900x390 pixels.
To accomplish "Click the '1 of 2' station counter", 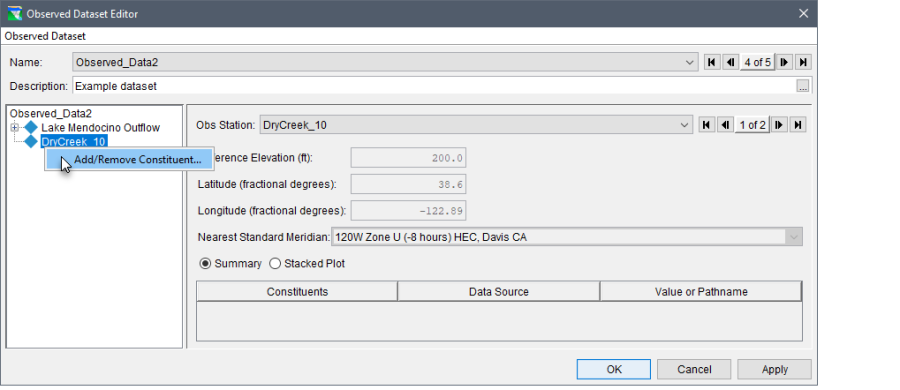I will pos(752,125).
